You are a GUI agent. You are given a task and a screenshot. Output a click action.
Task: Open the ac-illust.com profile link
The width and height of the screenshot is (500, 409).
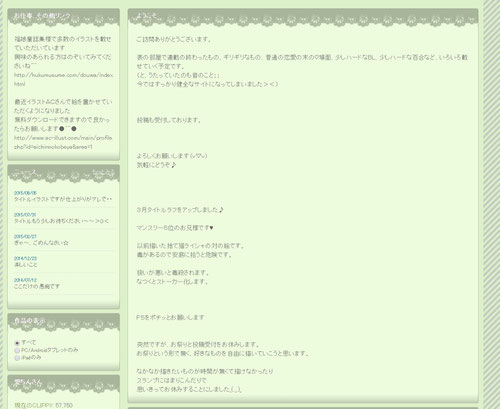coord(63,142)
